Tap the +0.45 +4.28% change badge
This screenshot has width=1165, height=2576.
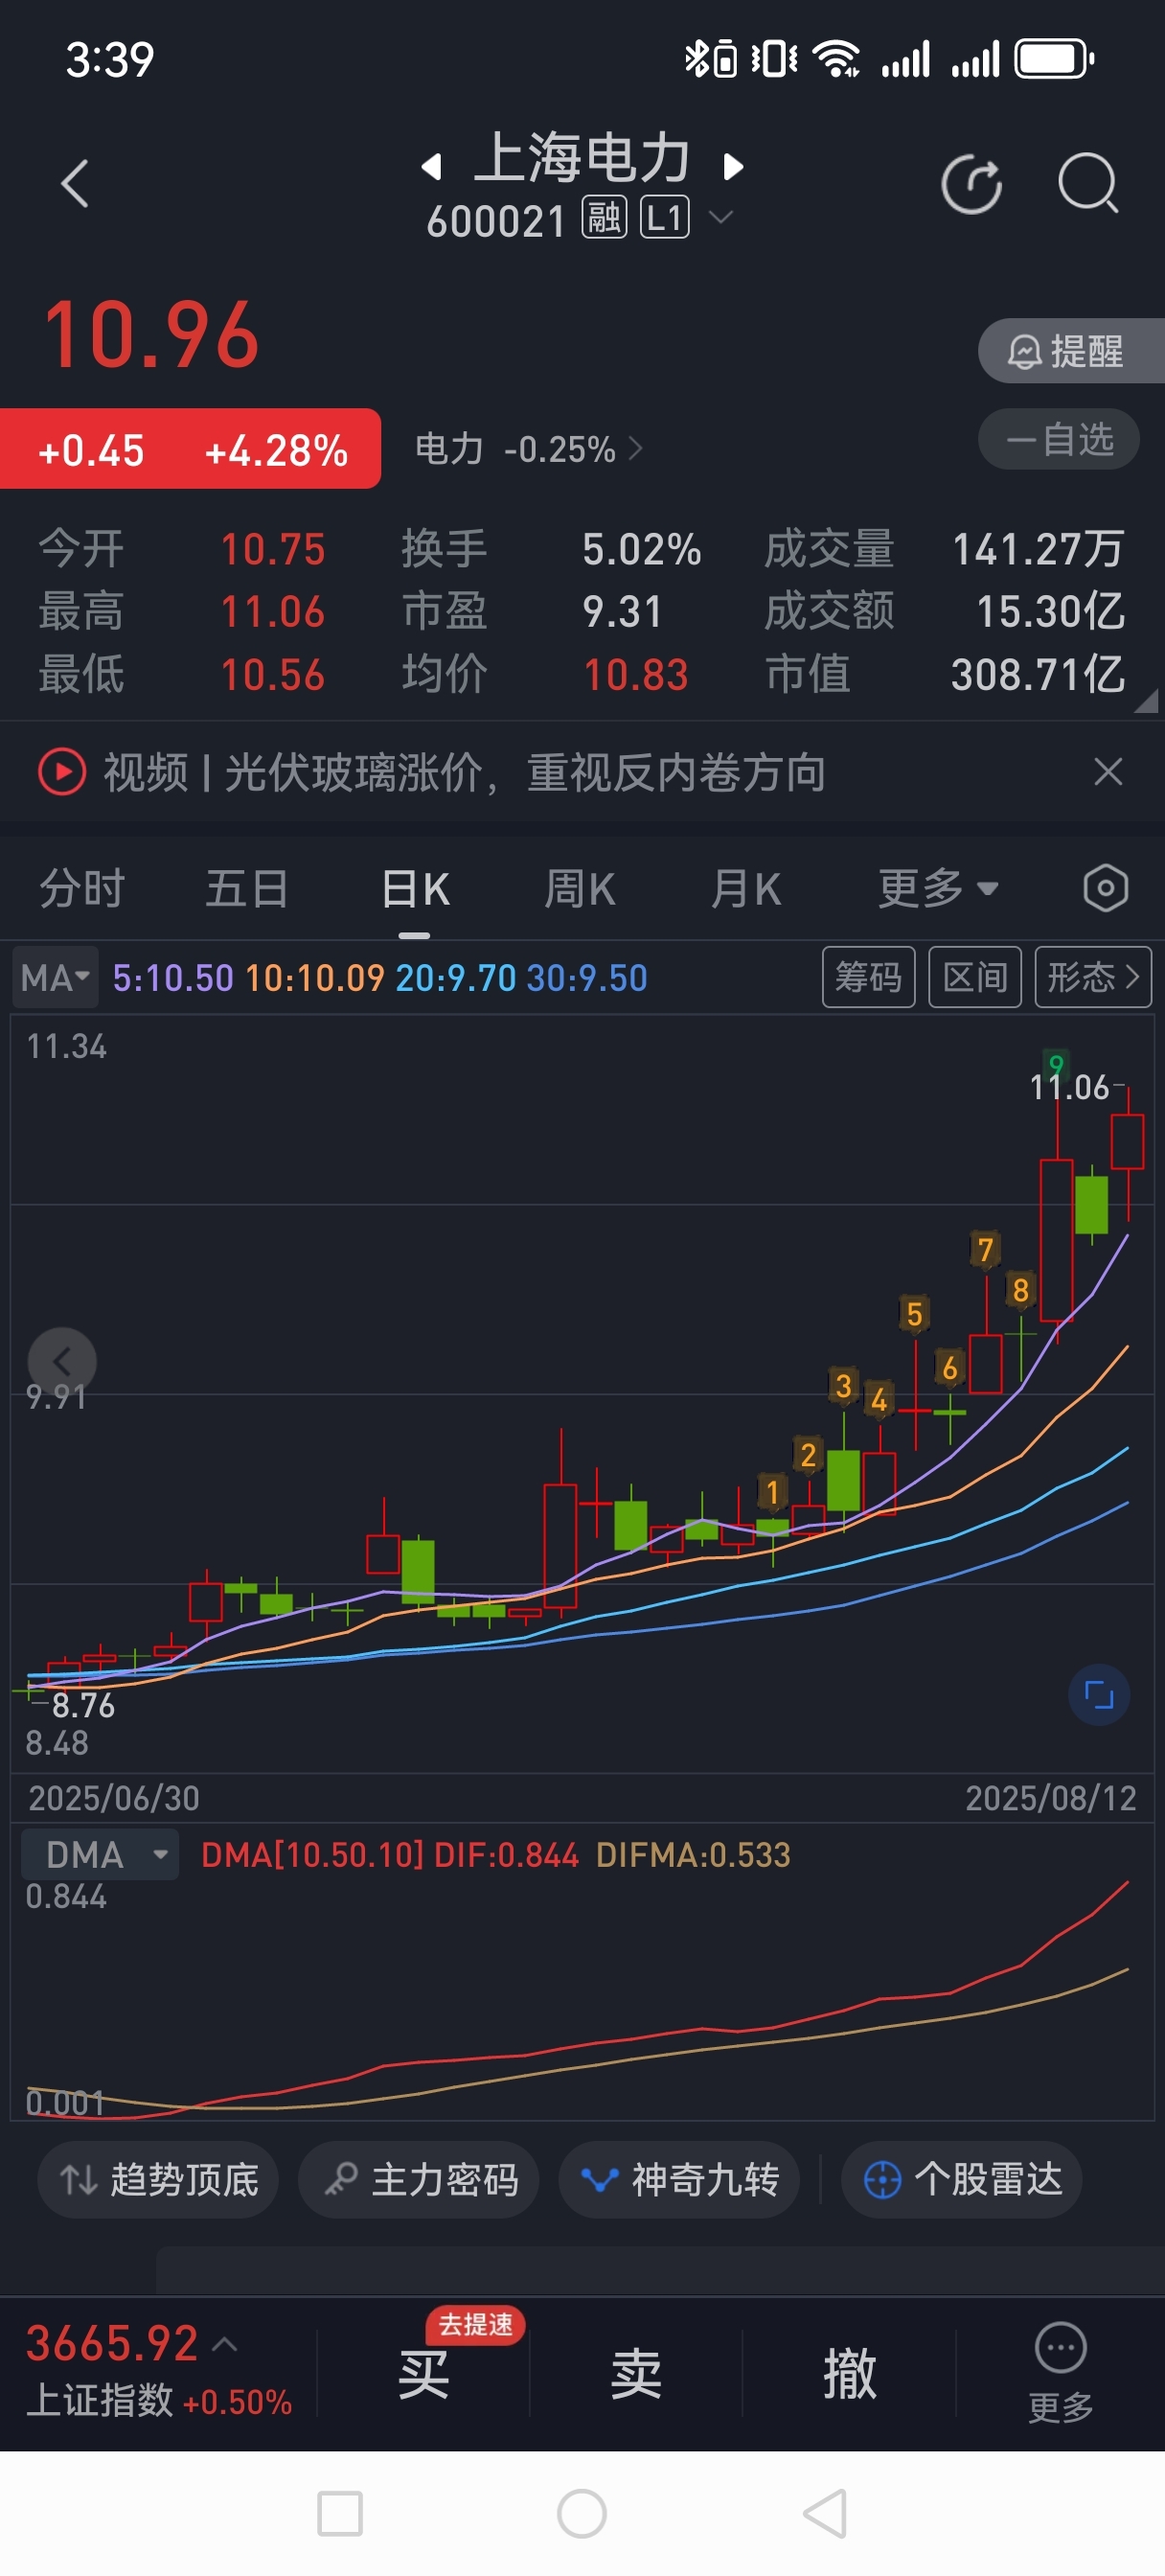[x=190, y=450]
